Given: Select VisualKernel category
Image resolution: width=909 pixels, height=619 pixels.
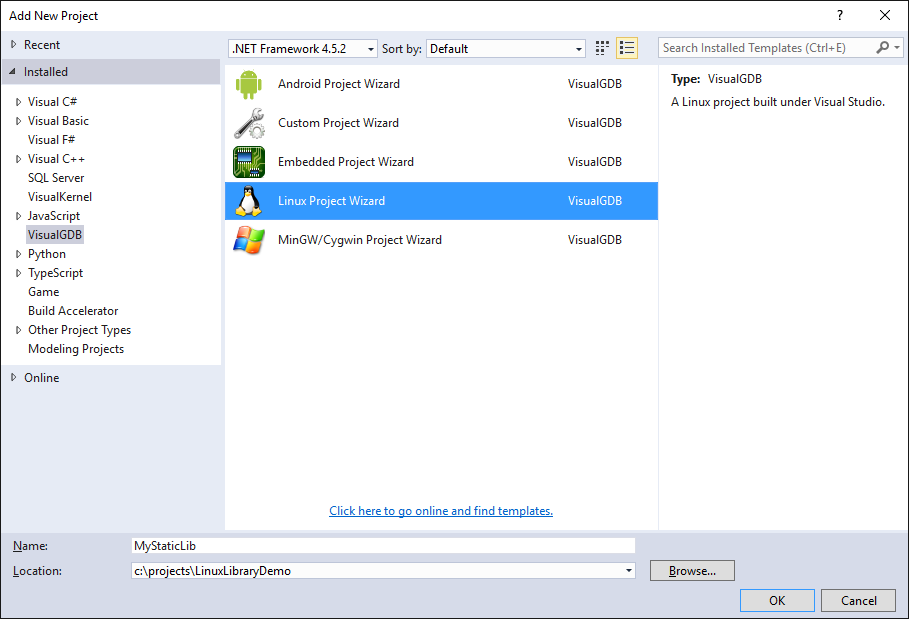Looking at the screenshot, I should [x=60, y=197].
